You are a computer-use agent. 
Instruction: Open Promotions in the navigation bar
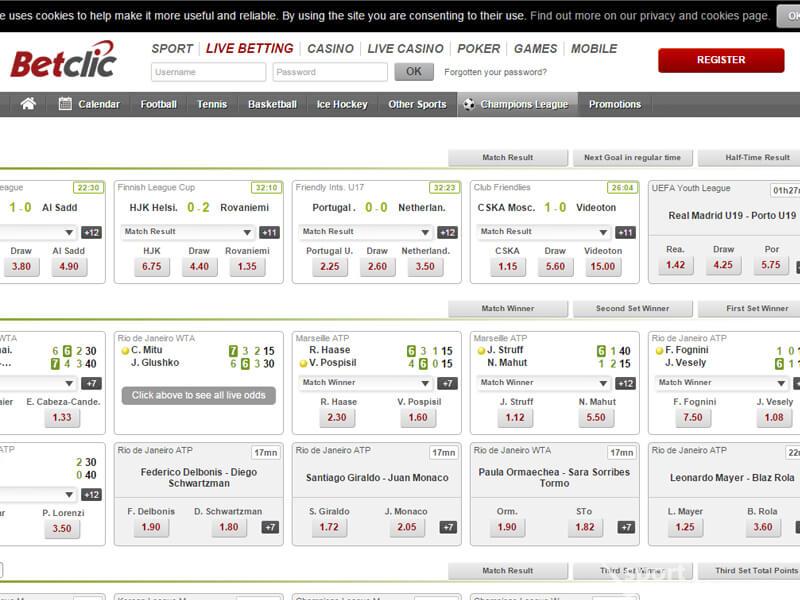click(x=615, y=104)
